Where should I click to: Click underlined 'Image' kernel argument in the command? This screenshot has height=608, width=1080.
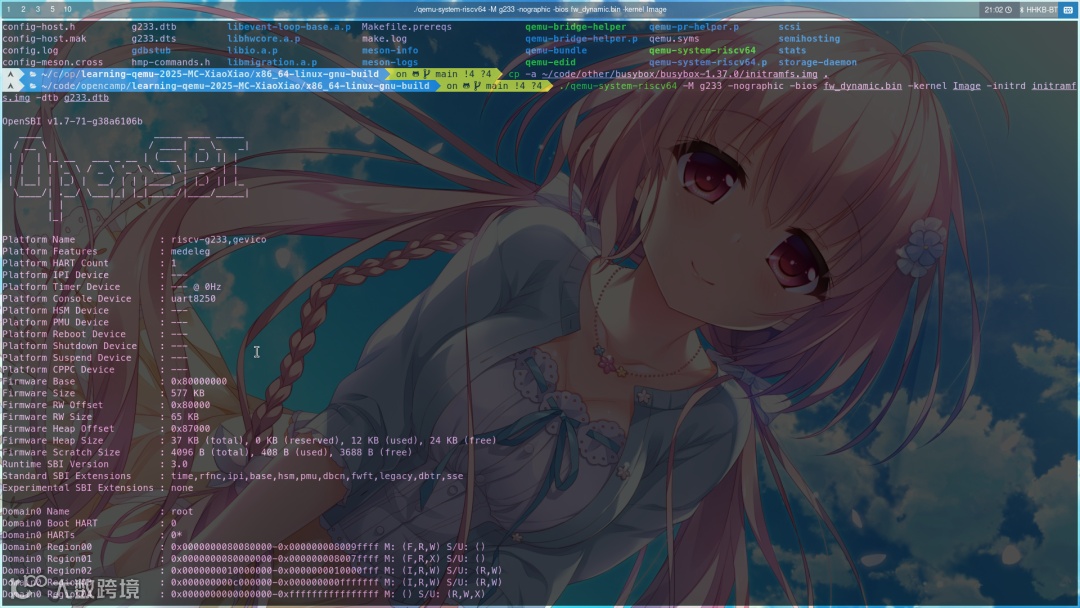pos(966,86)
